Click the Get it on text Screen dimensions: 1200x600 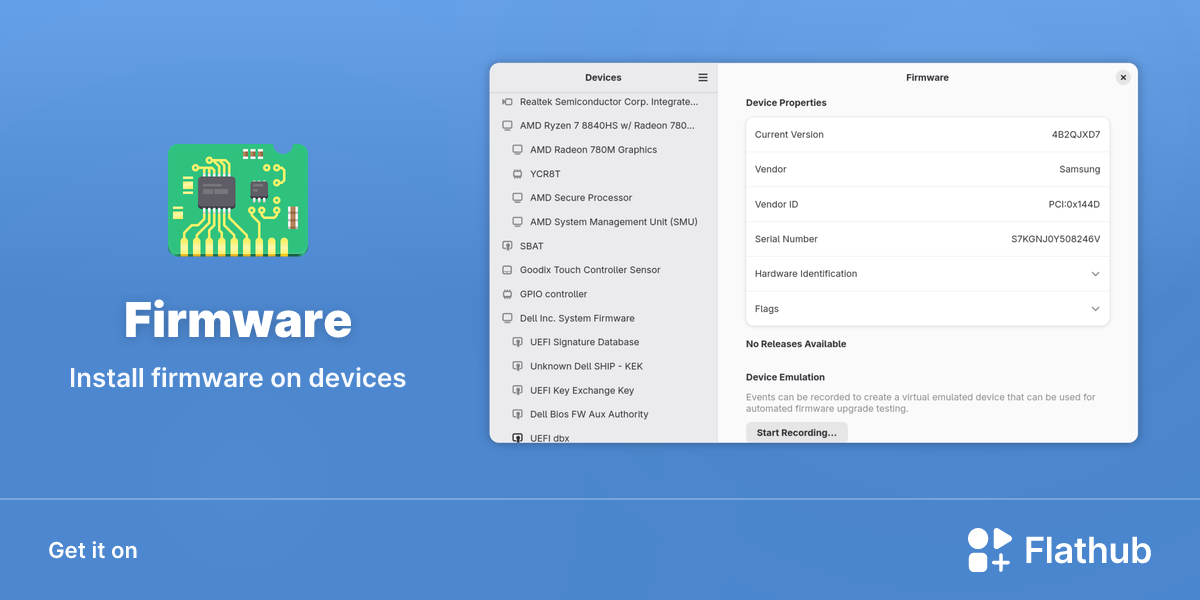[x=93, y=550]
